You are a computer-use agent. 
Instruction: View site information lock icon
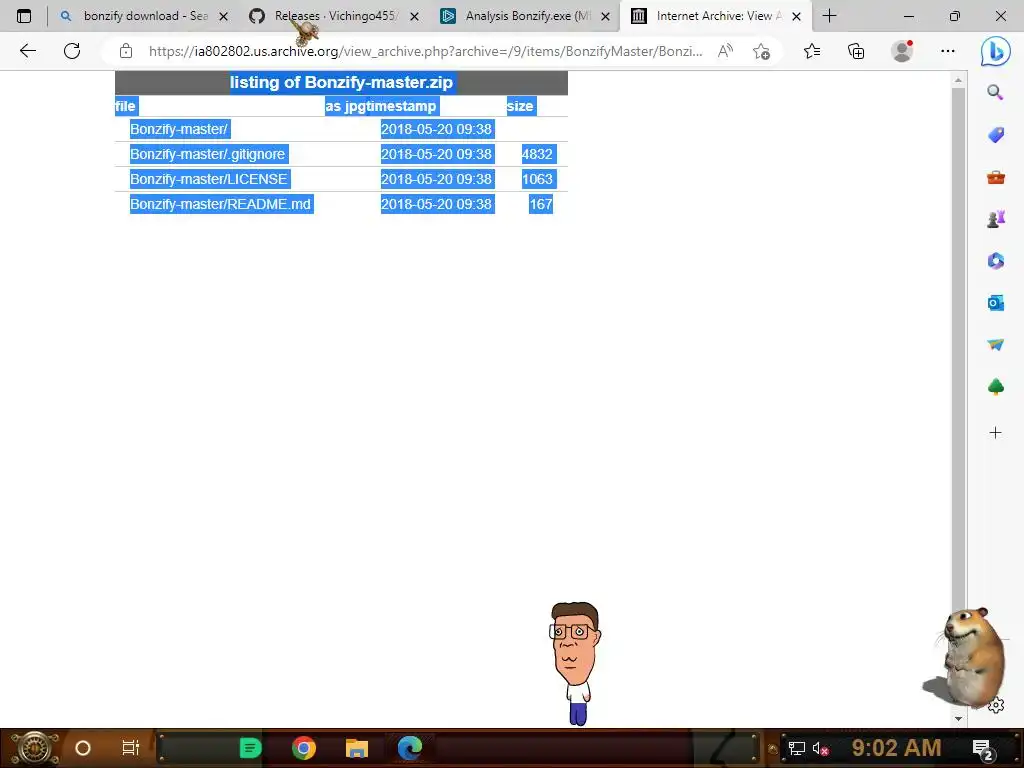pos(126,51)
